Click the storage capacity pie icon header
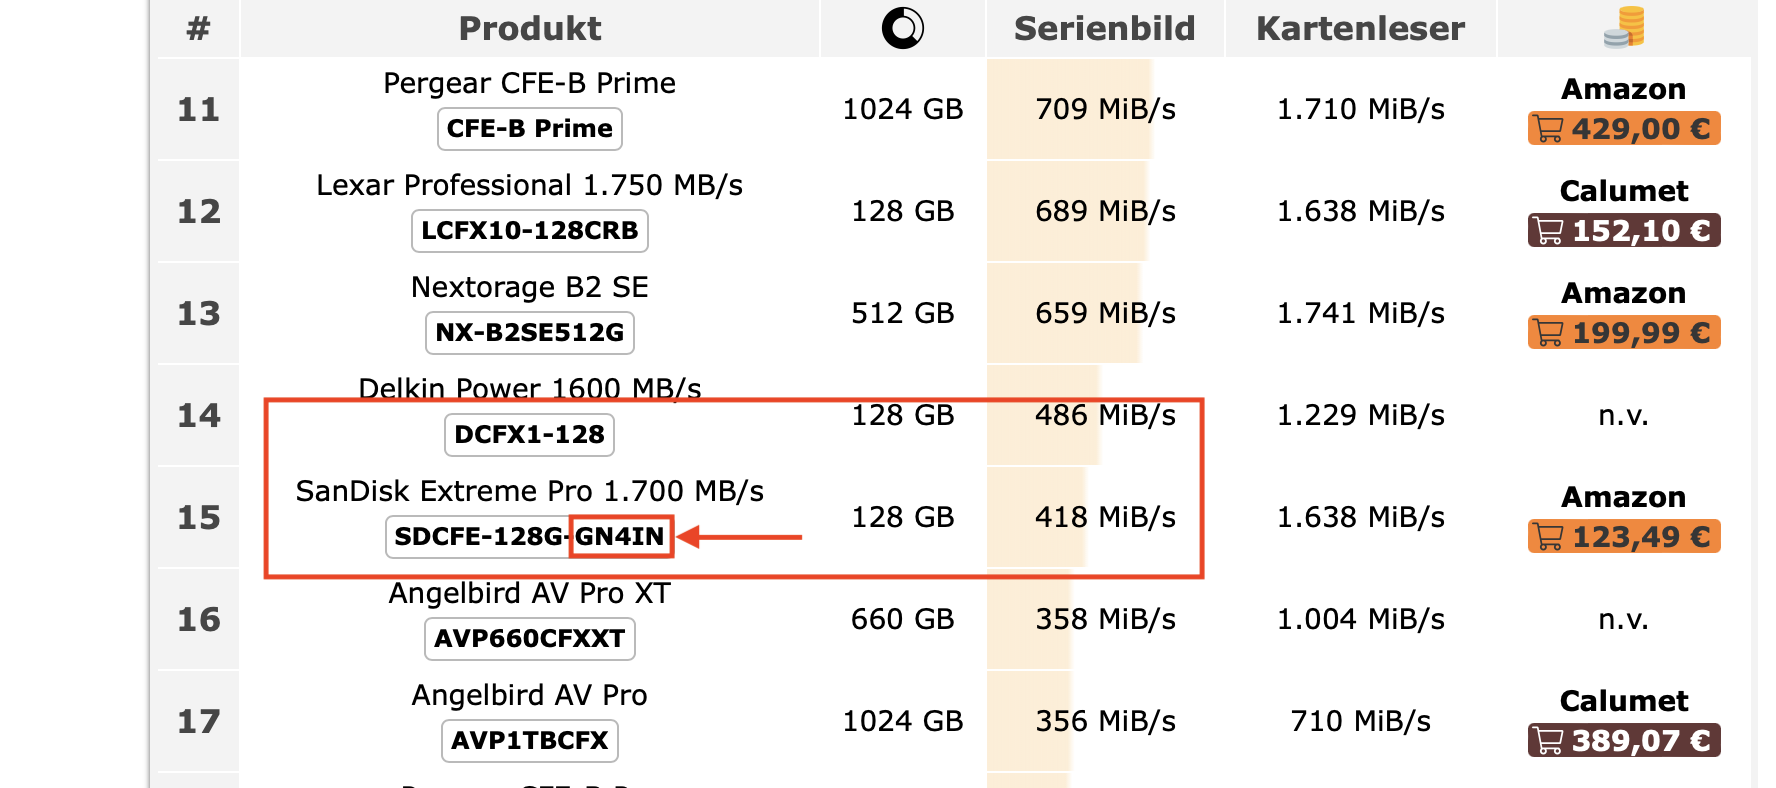 coord(902,28)
